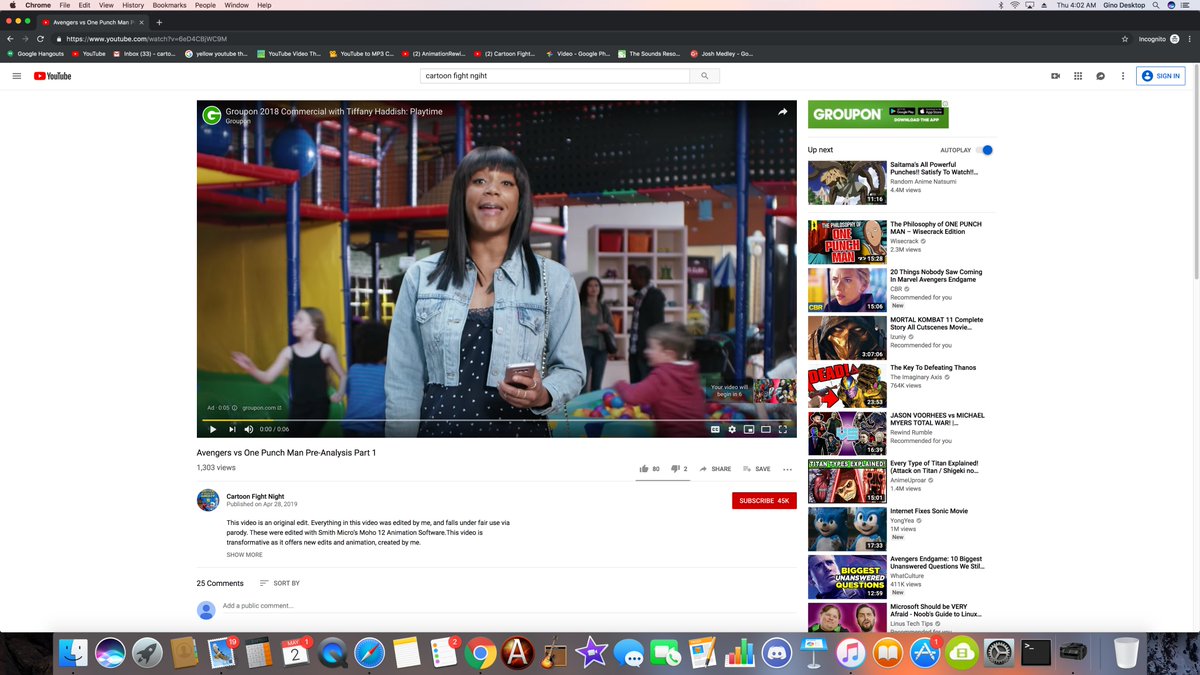Open the more actions ellipsis below video
Screen dimensions: 1200x675
tap(788, 469)
